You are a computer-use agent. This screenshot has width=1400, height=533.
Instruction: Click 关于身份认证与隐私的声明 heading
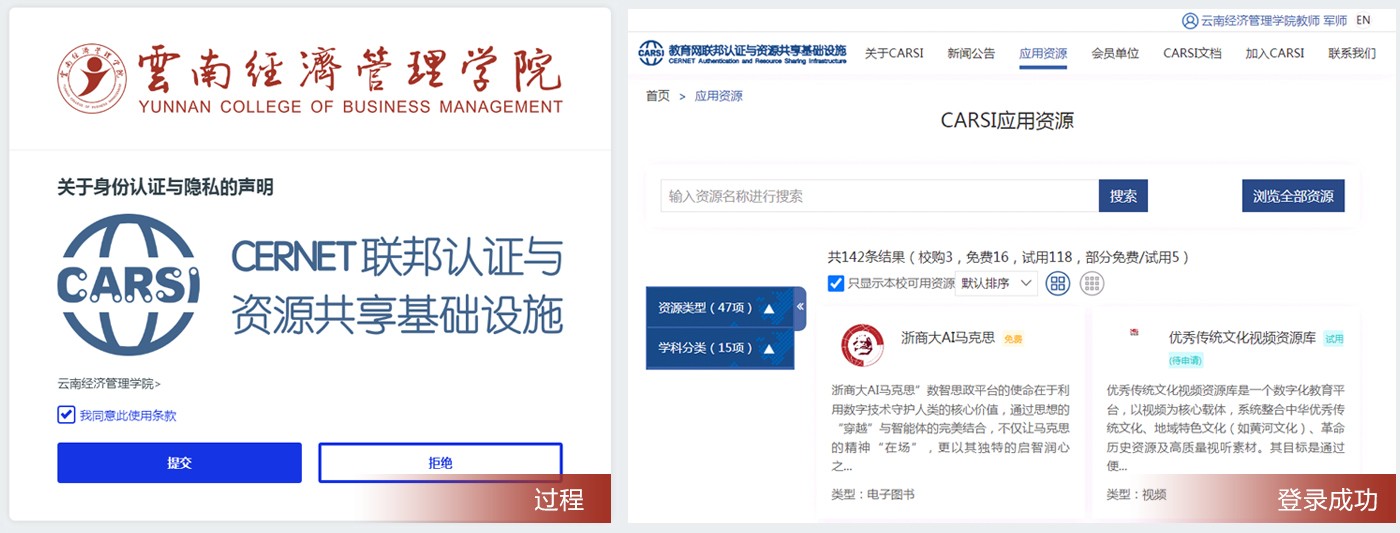tap(165, 187)
